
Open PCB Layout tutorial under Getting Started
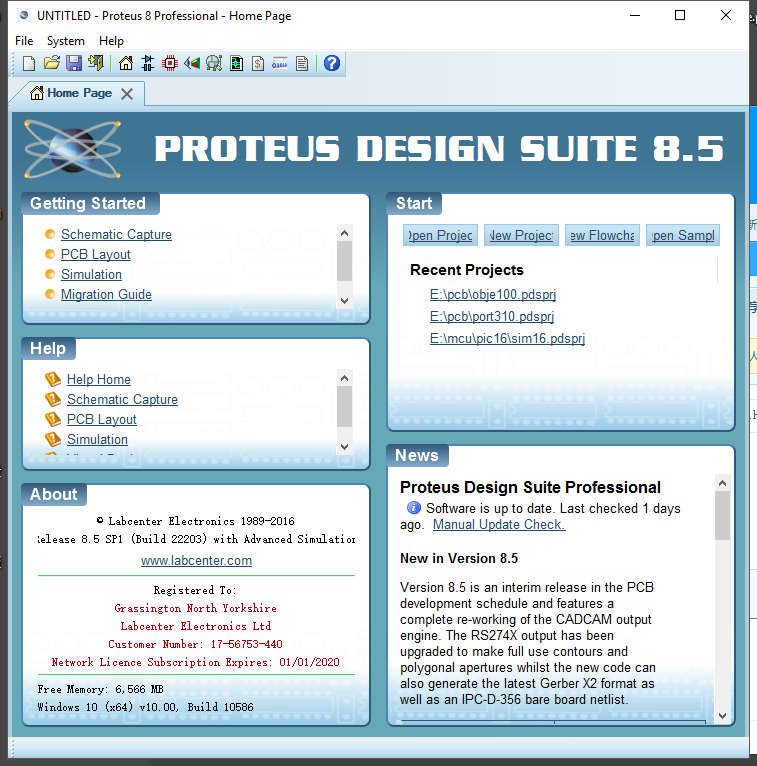coord(96,255)
